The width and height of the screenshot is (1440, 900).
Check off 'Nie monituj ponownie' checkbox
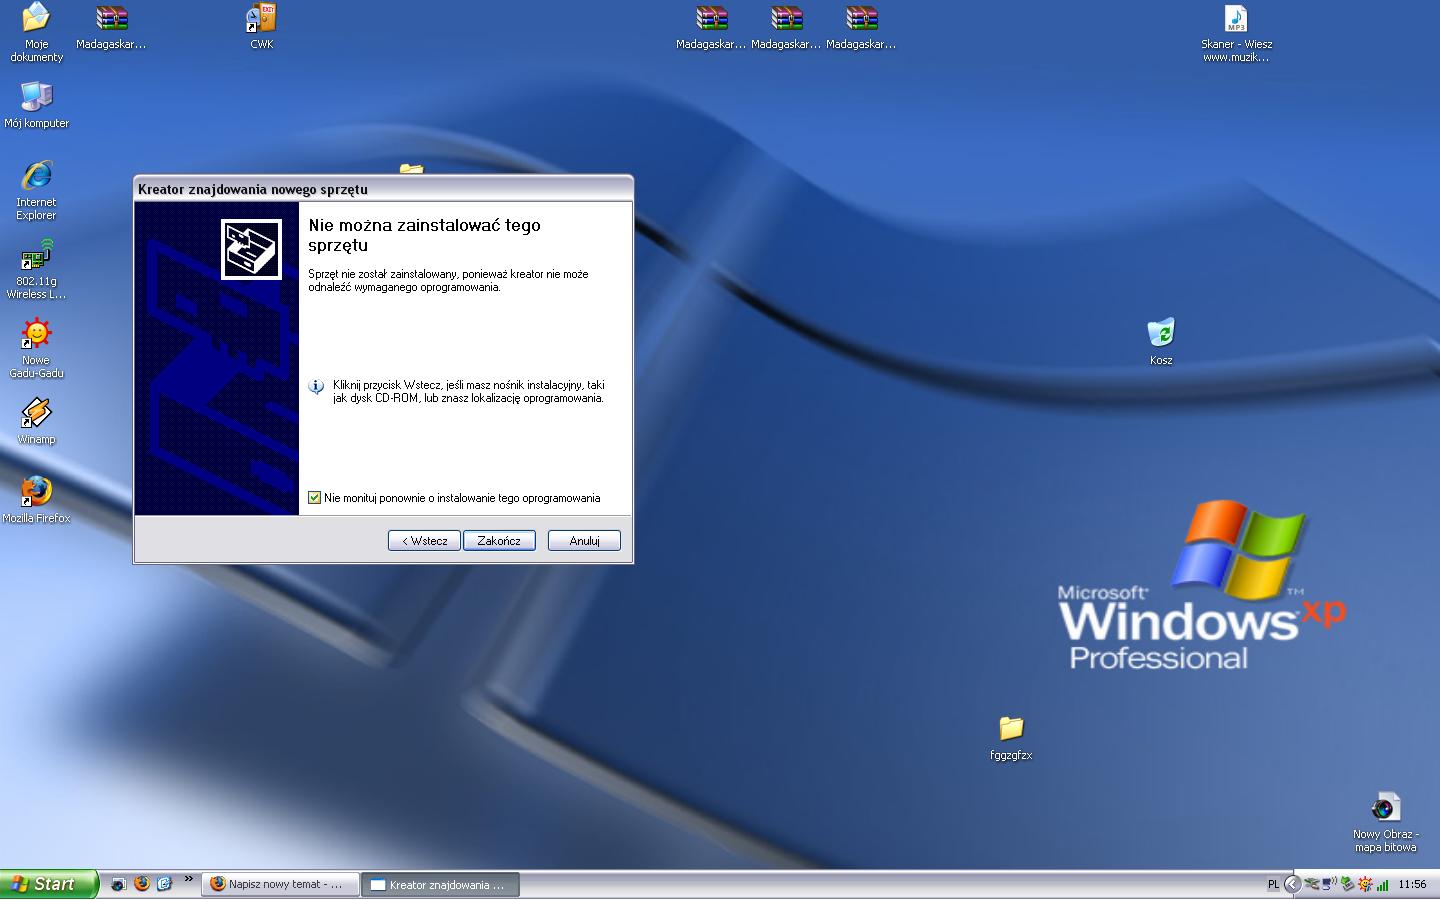coord(315,498)
